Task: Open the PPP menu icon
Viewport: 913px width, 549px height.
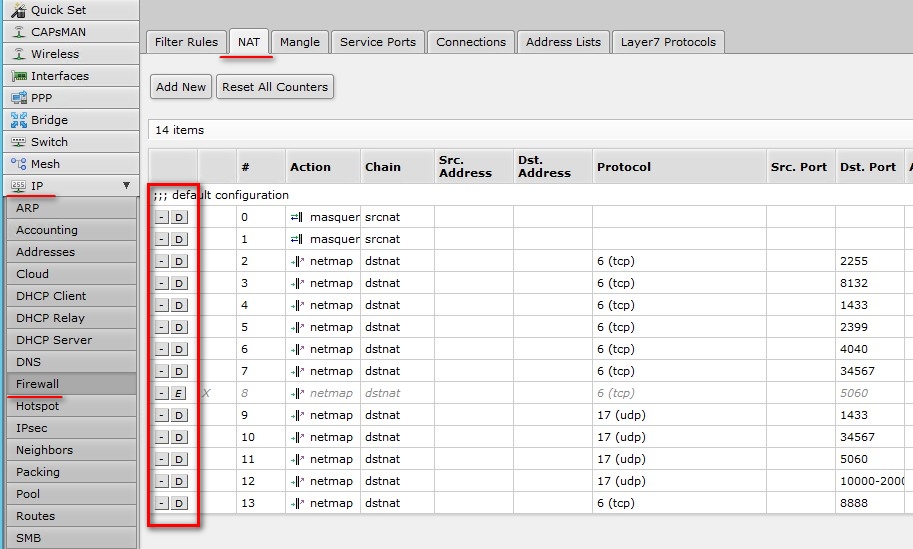Action: coord(19,98)
